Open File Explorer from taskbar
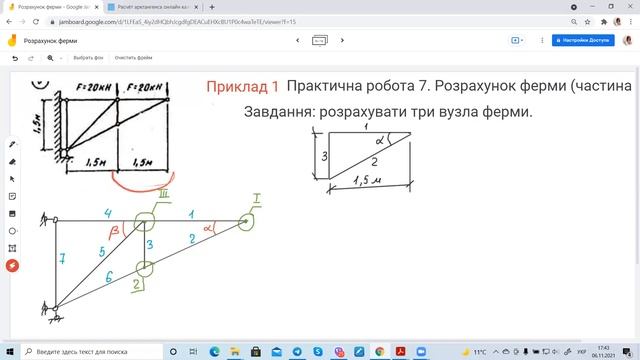This screenshot has width=640, height=360. 235,351
